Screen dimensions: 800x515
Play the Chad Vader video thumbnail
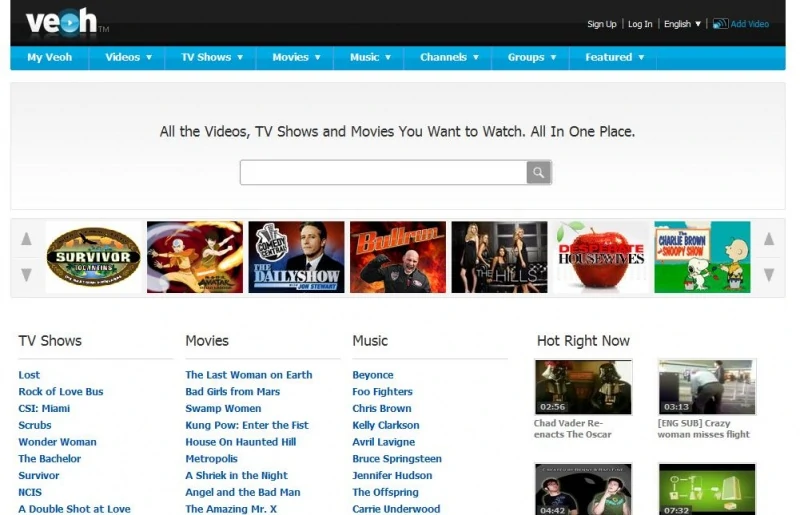point(583,387)
